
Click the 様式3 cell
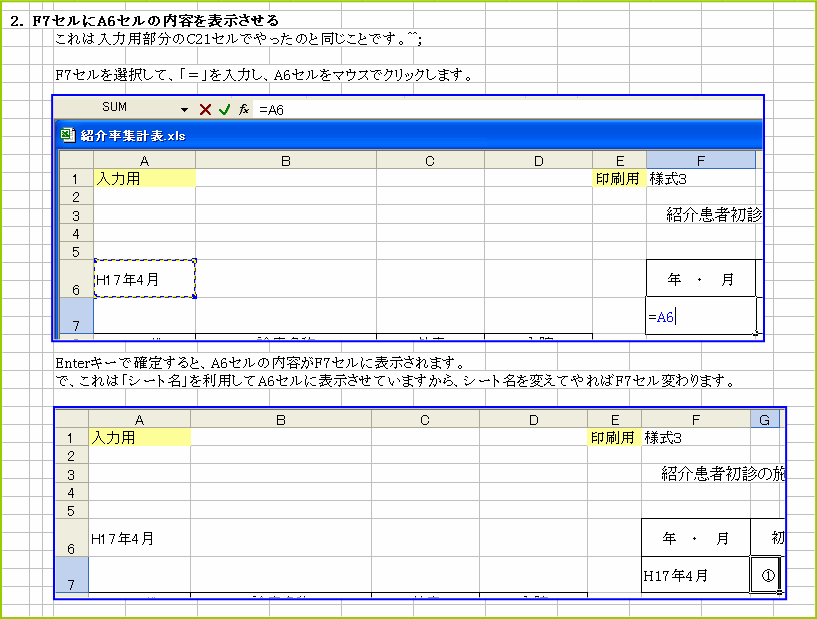tap(700, 177)
